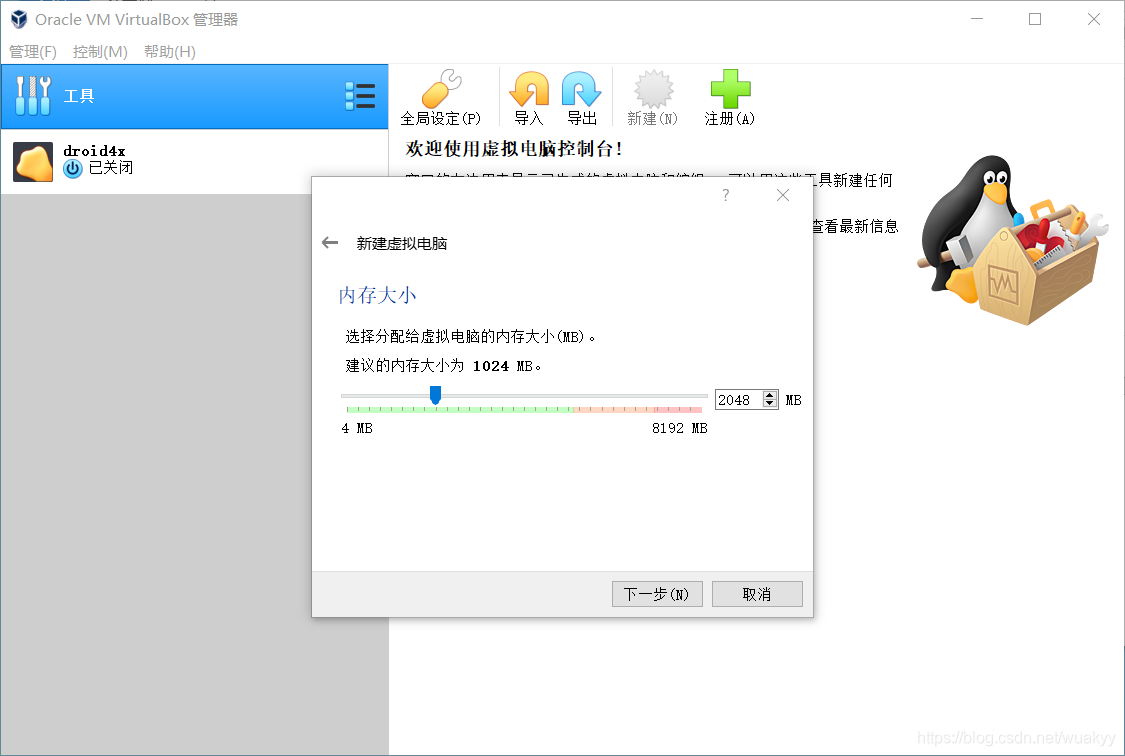The image size is (1125, 756).
Task: Click the 新建虚拟电脑 dialog title
Action: (x=402, y=243)
